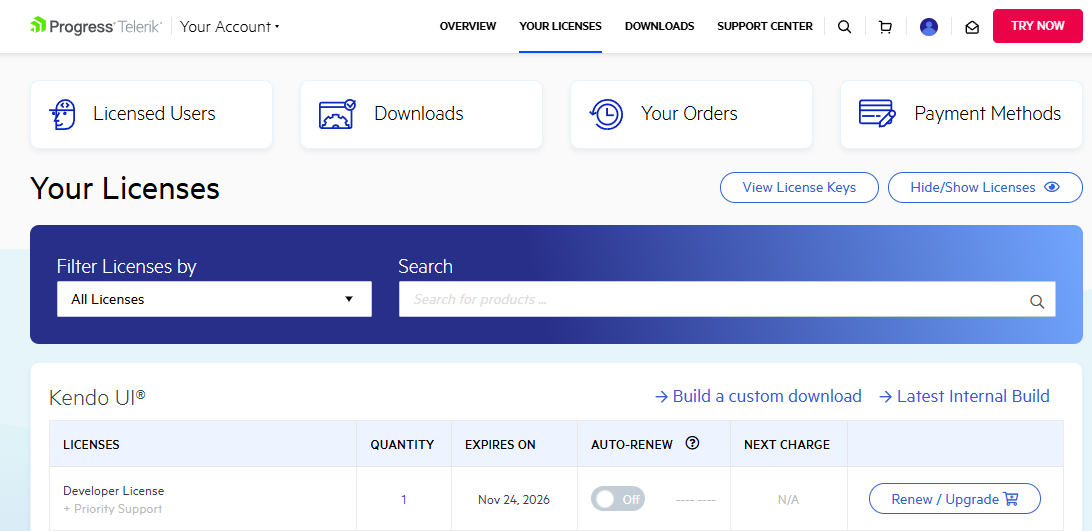Click the + Priority Support text

click(112, 509)
